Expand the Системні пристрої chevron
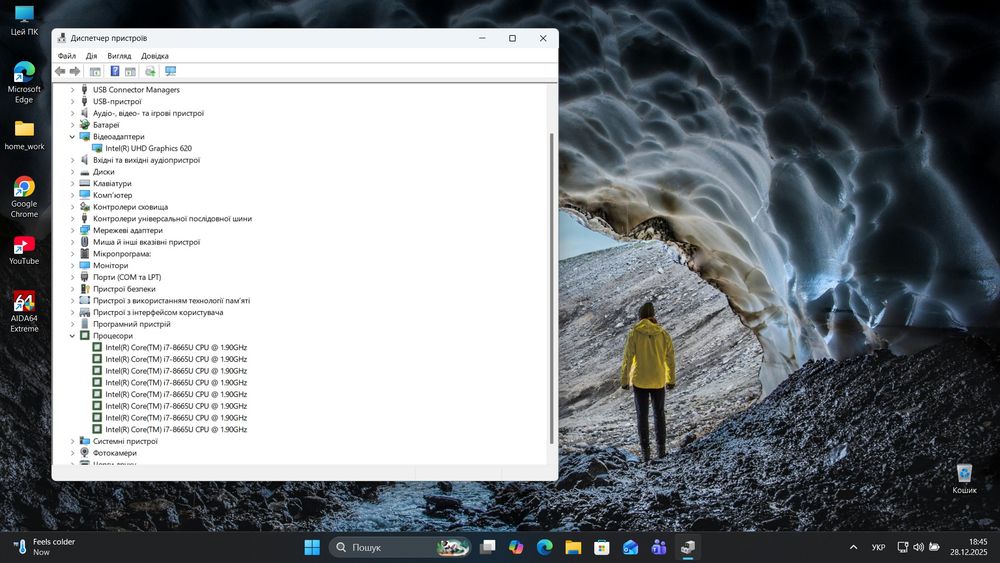Image resolution: width=1000 pixels, height=563 pixels. pos(72,441)
